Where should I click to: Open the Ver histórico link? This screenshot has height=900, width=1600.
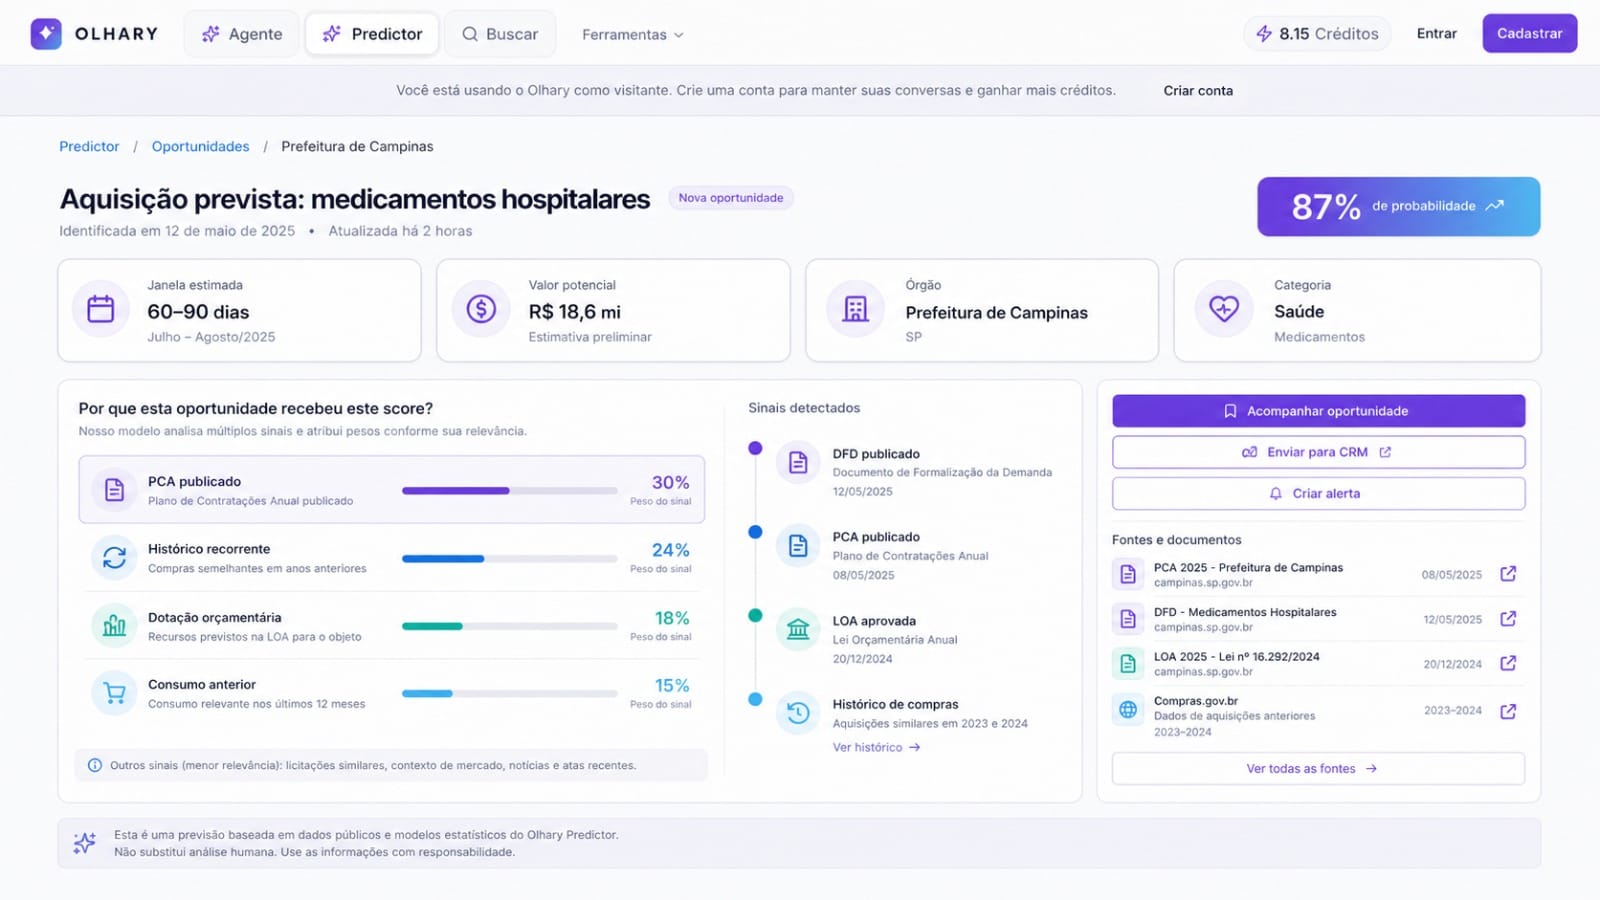(876, 747)
